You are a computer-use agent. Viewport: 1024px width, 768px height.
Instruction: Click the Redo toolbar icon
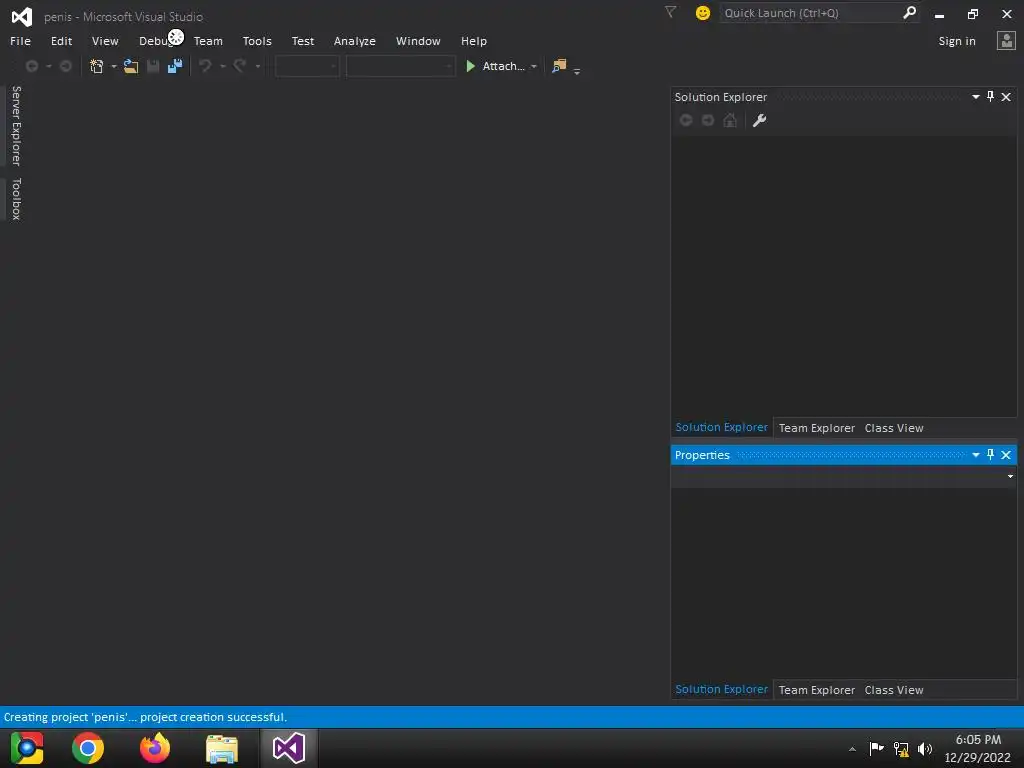(x=240, y=66)
